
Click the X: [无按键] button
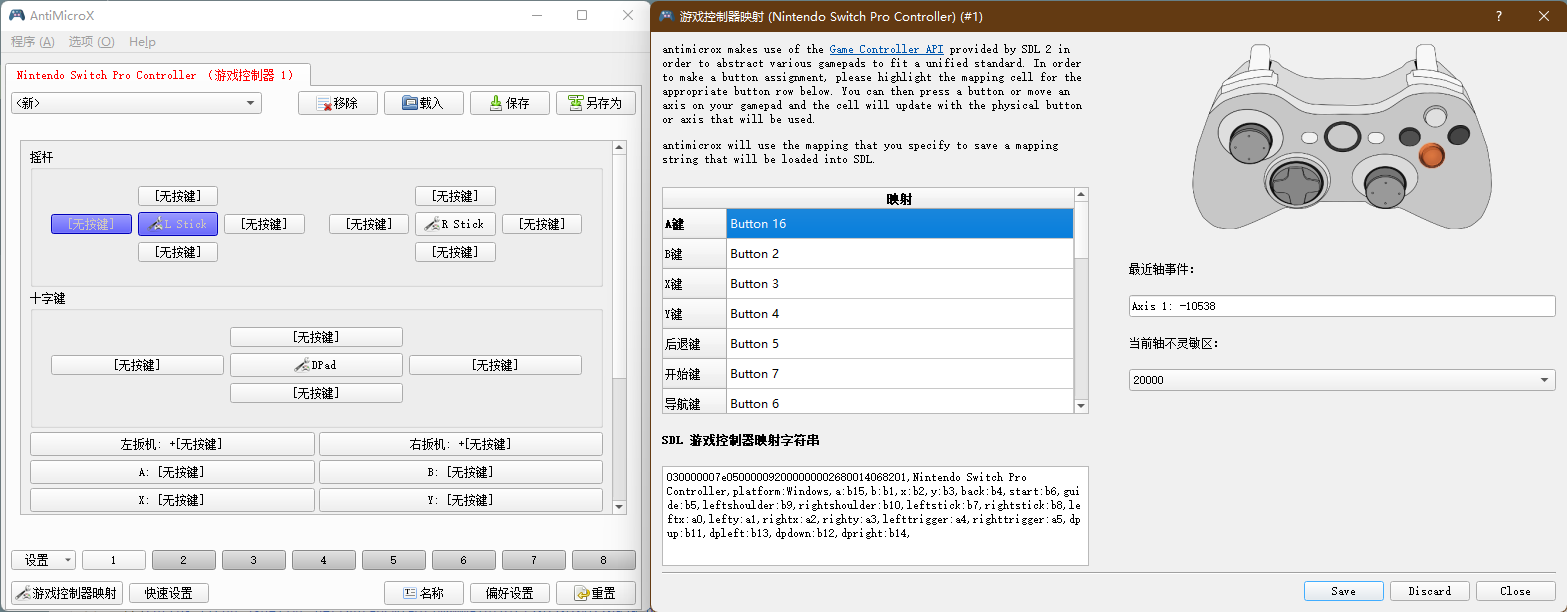click(172, 500)
